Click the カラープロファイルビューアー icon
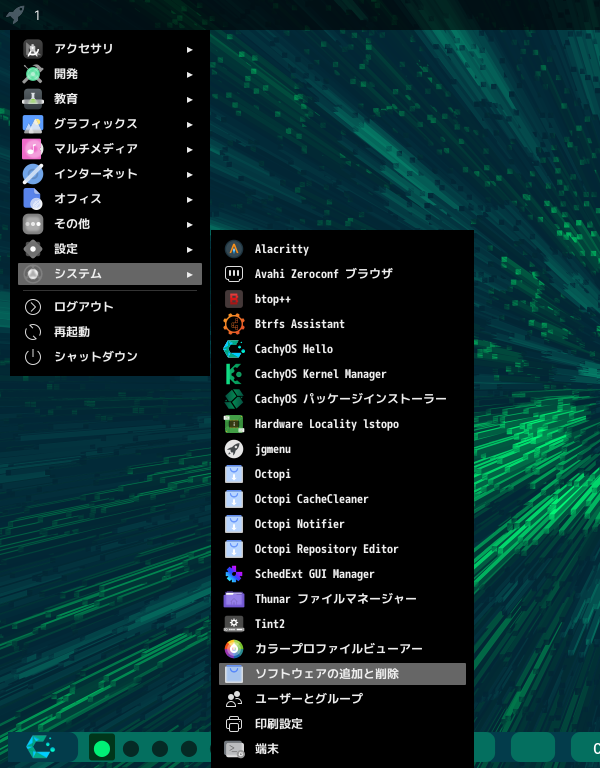 (x=234, y=649)
